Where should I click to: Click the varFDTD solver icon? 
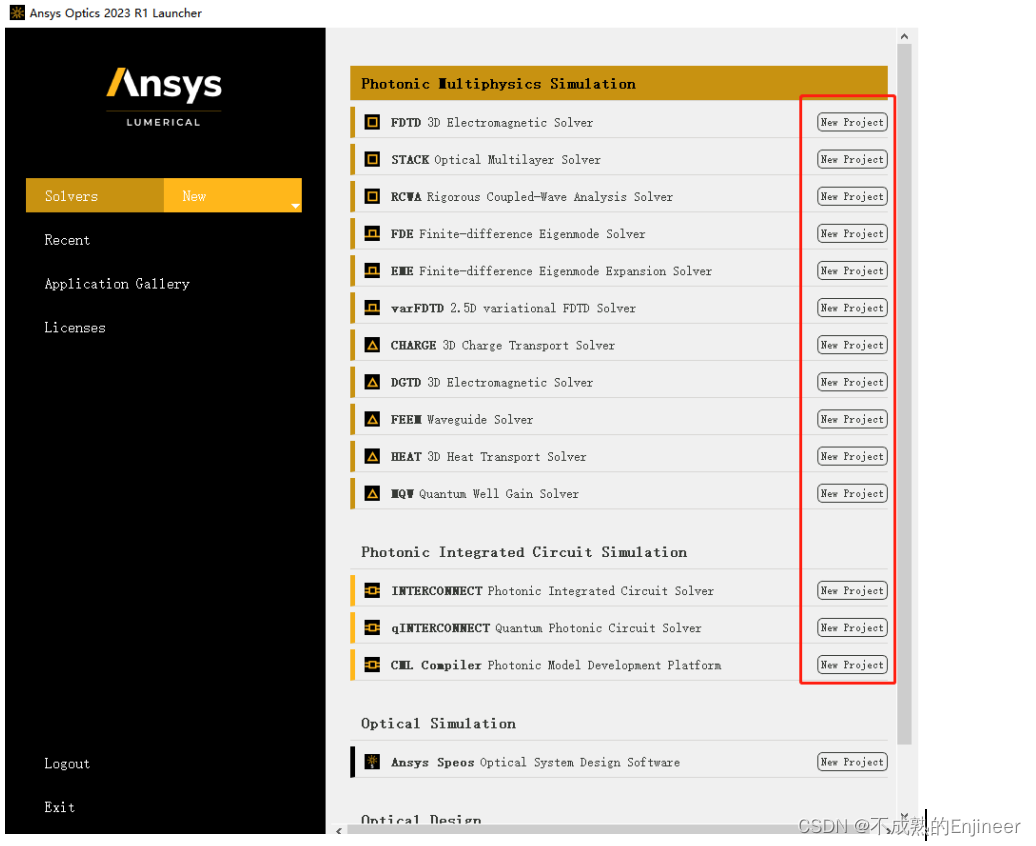tap(373, 308)
